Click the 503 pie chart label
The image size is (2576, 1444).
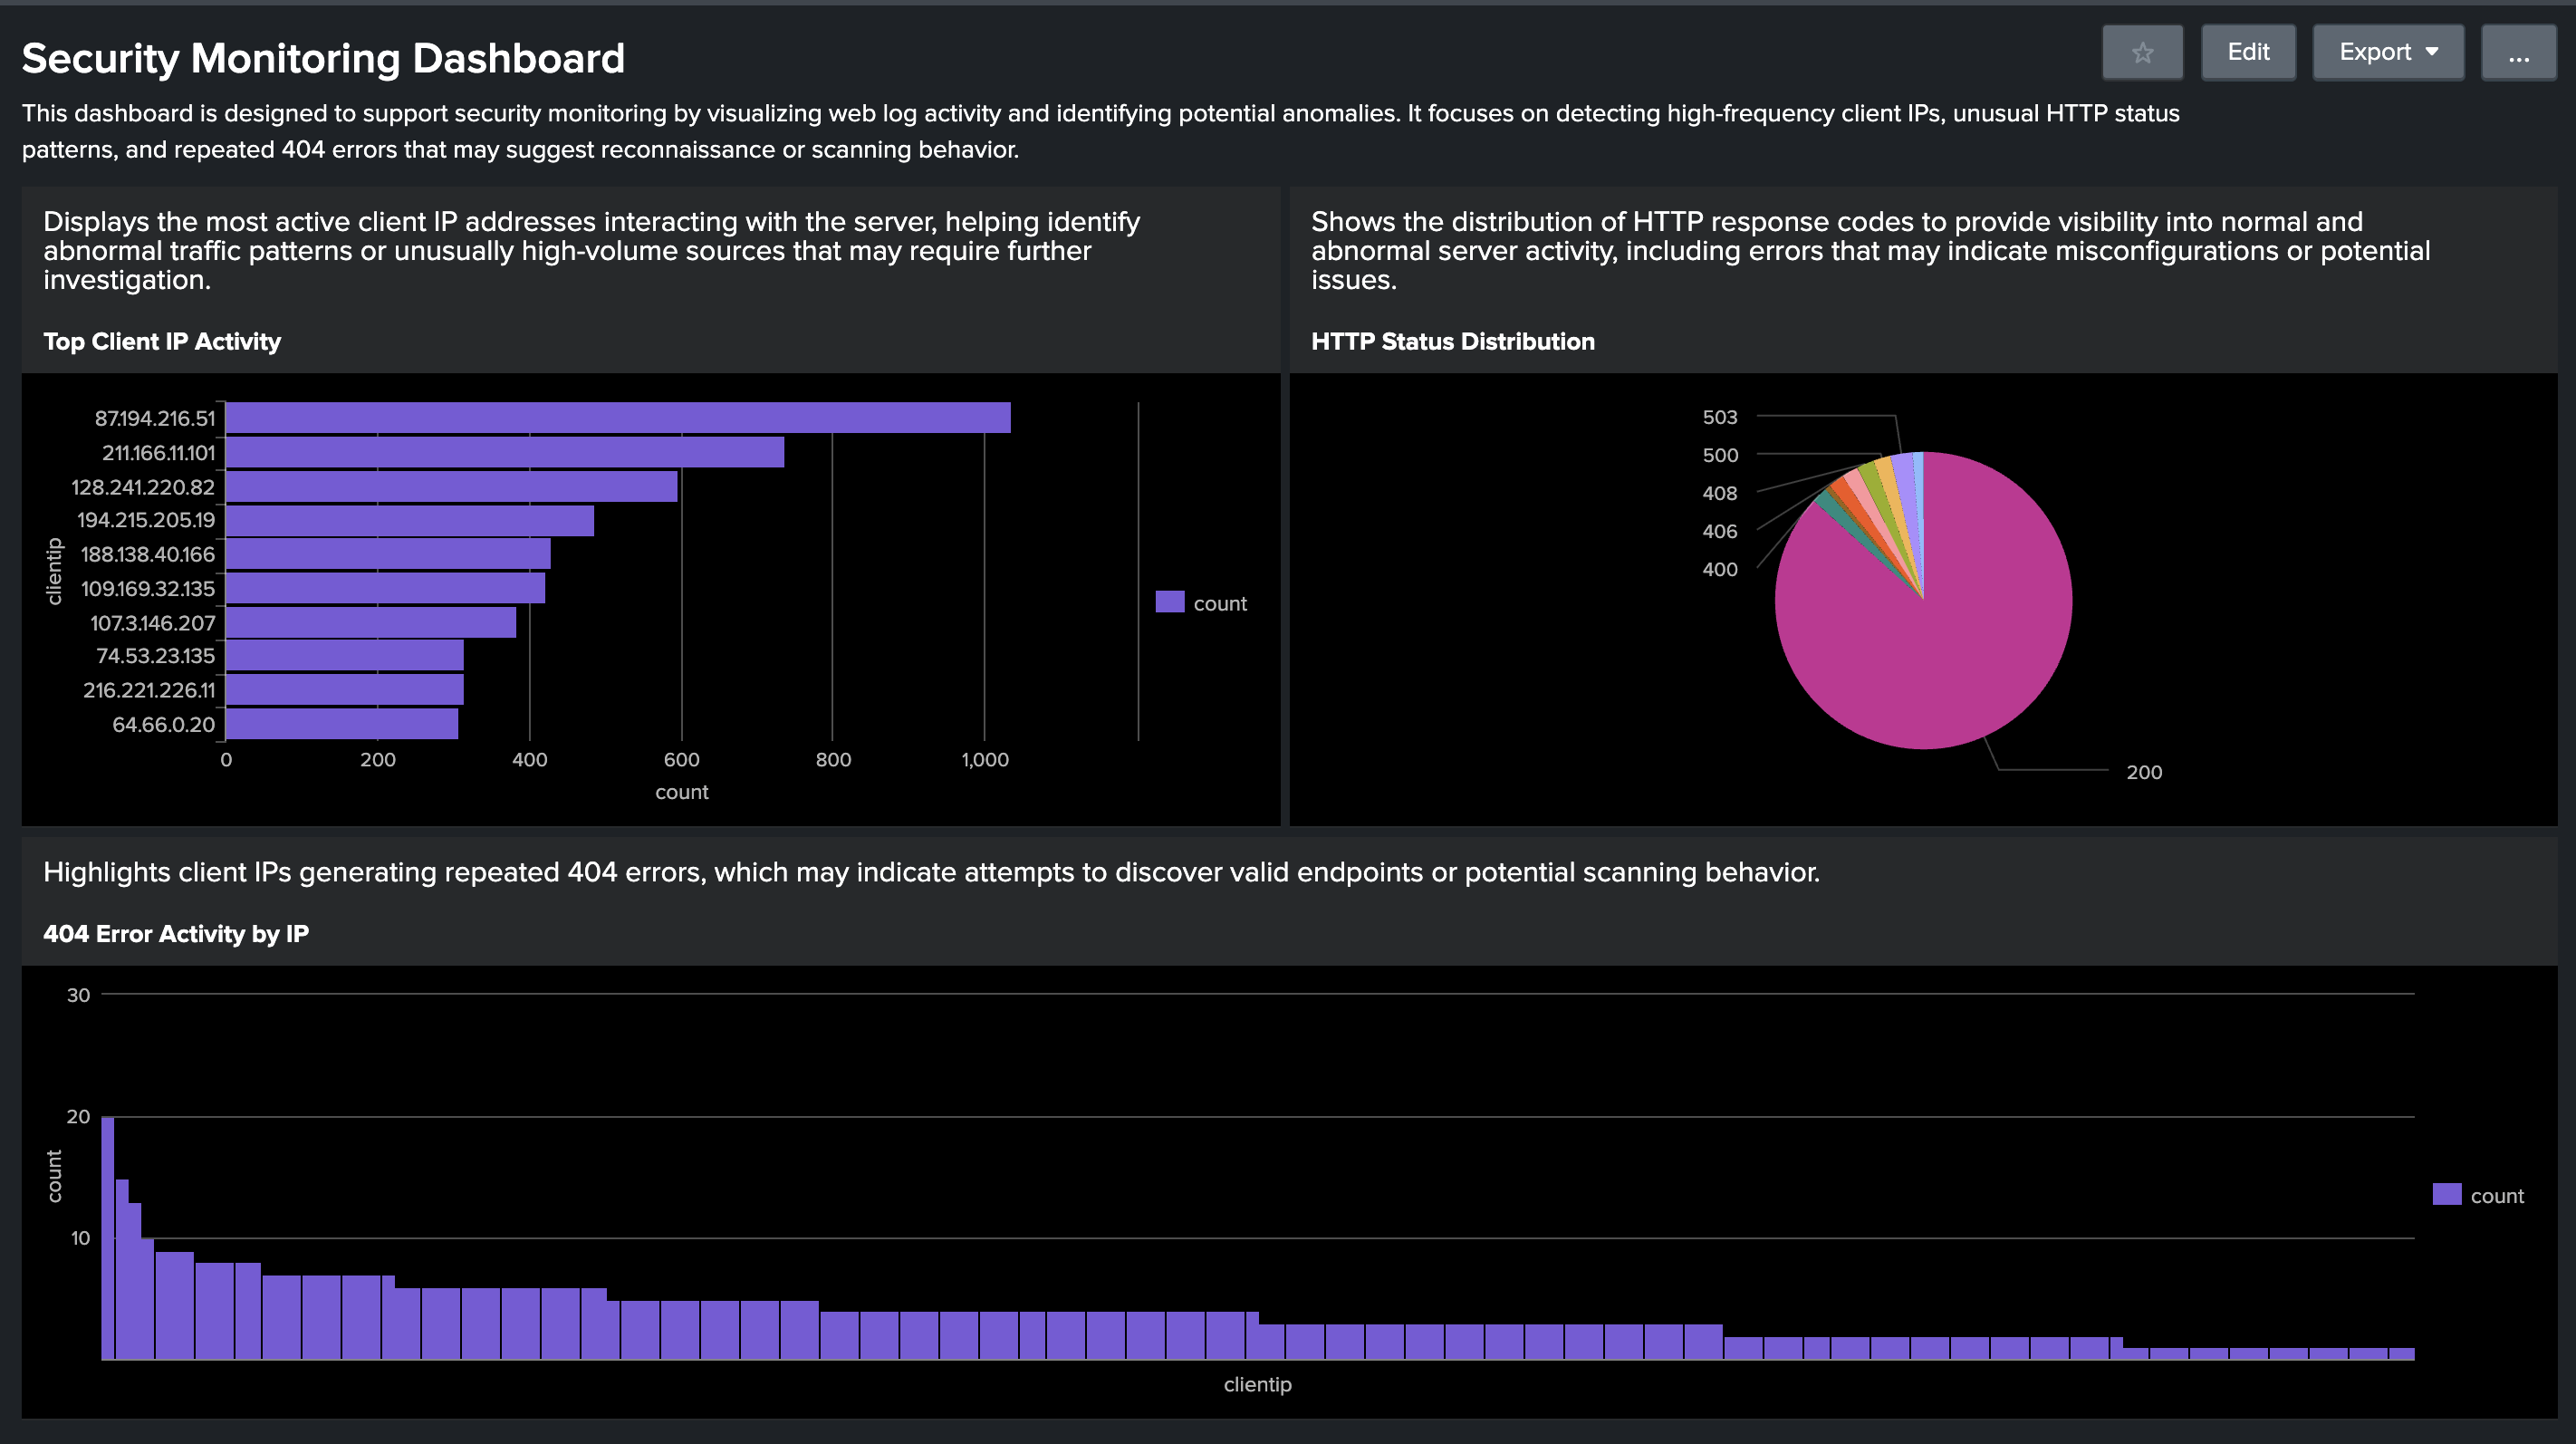1719,417
